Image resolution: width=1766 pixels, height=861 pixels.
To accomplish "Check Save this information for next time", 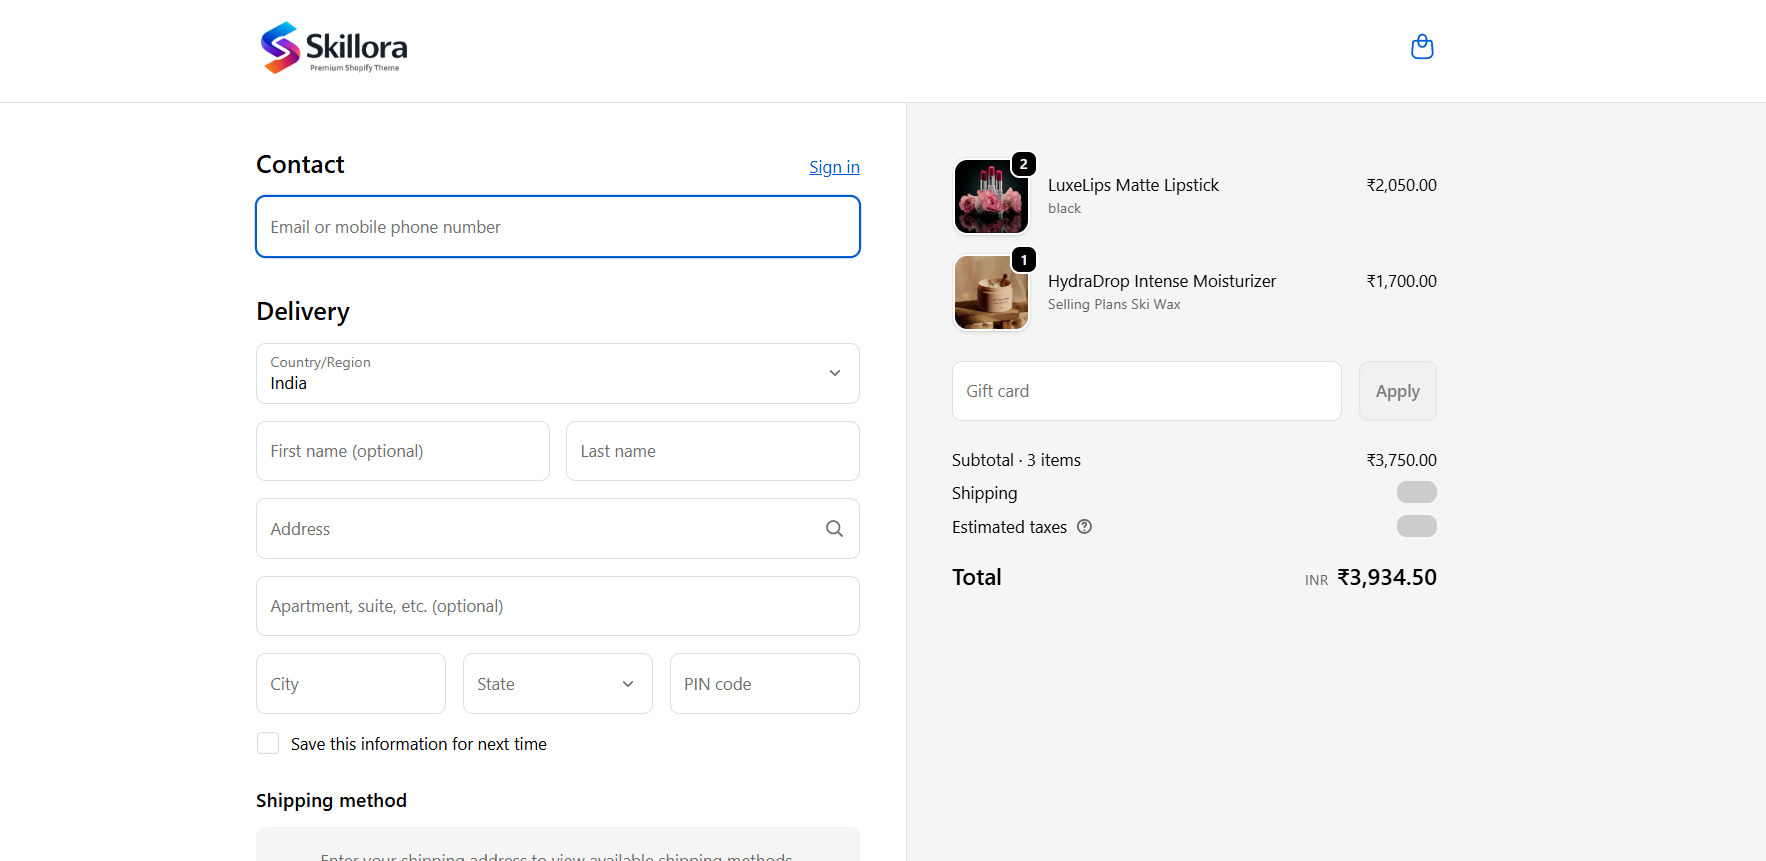I will (268, 743).
